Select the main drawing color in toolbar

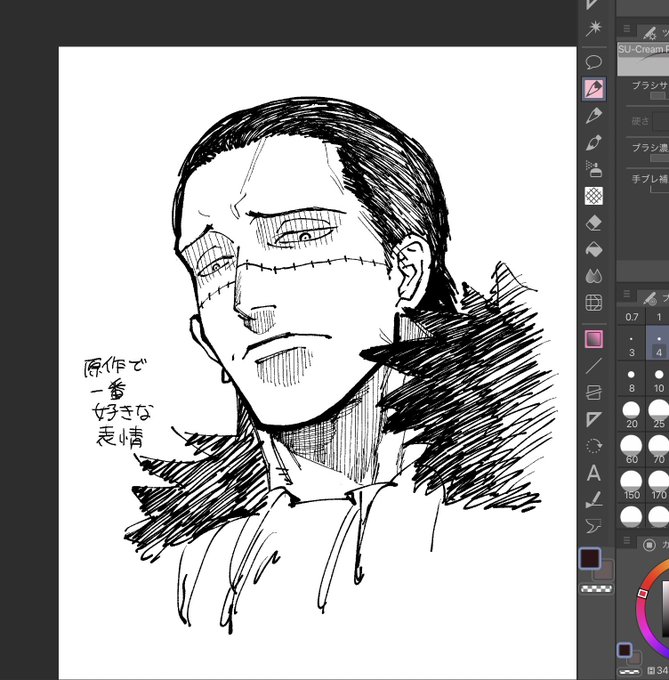[590, 558]
